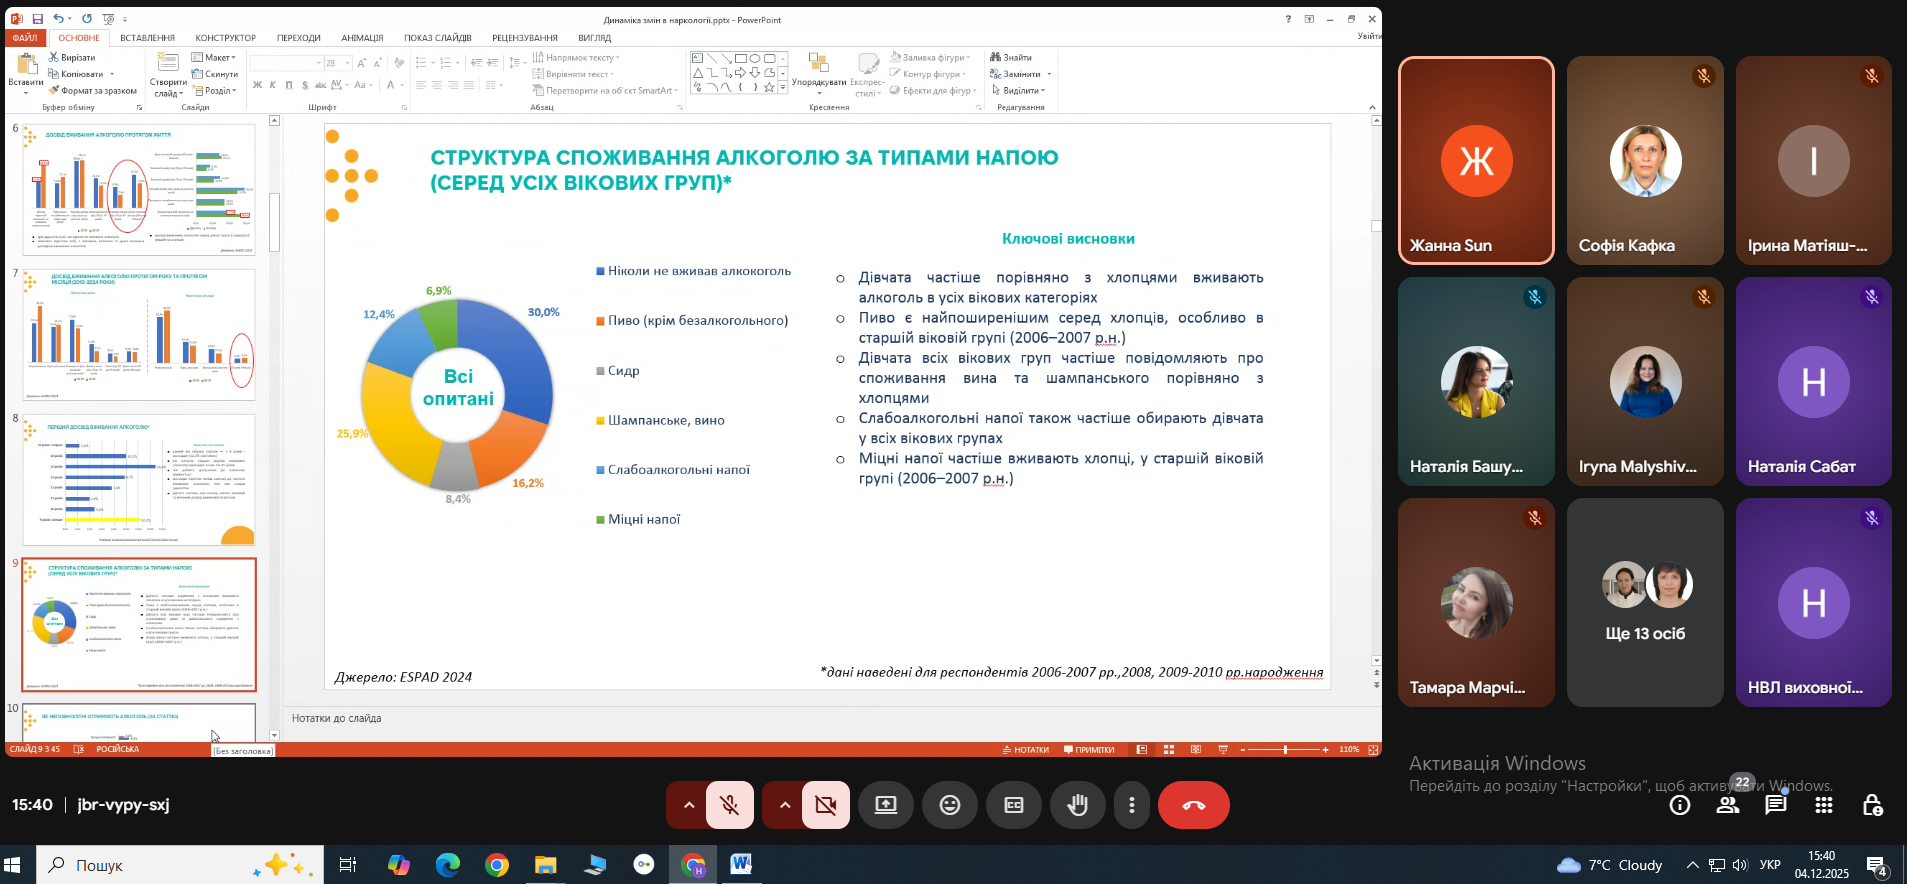
Task: Unmute the microphone toggle
Action: (730, 805)
